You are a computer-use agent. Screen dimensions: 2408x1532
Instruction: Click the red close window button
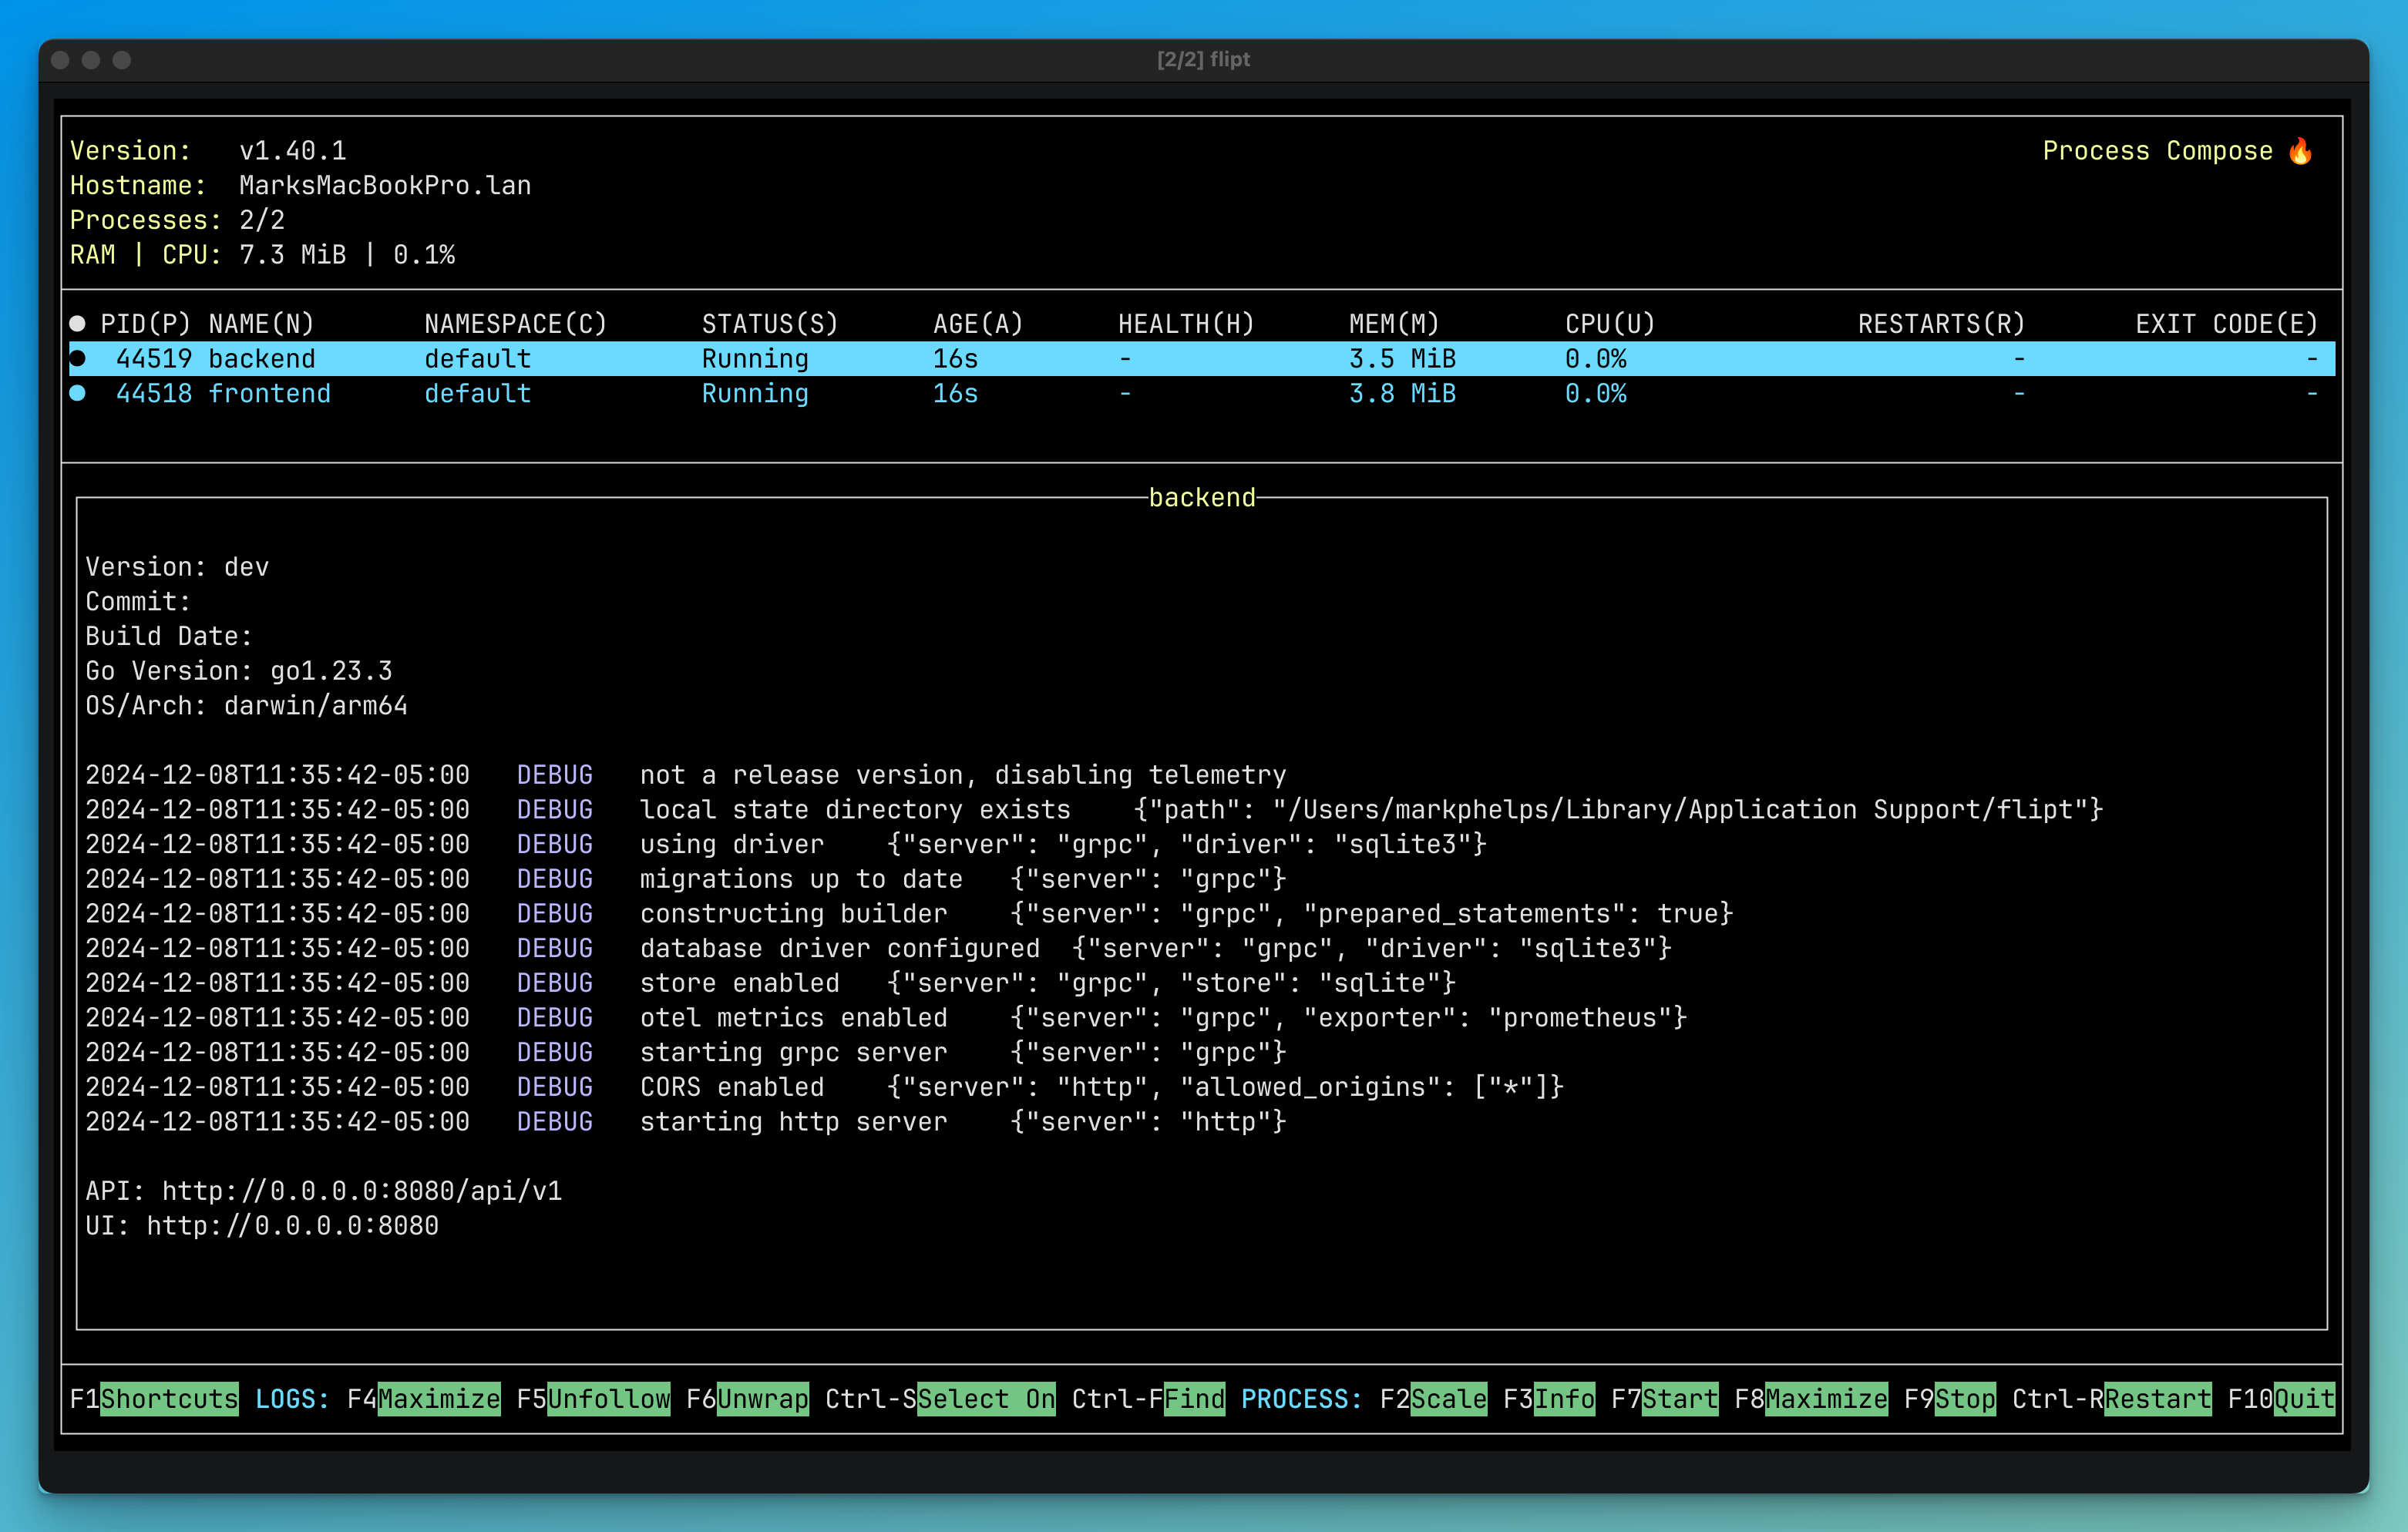(60, 60)
